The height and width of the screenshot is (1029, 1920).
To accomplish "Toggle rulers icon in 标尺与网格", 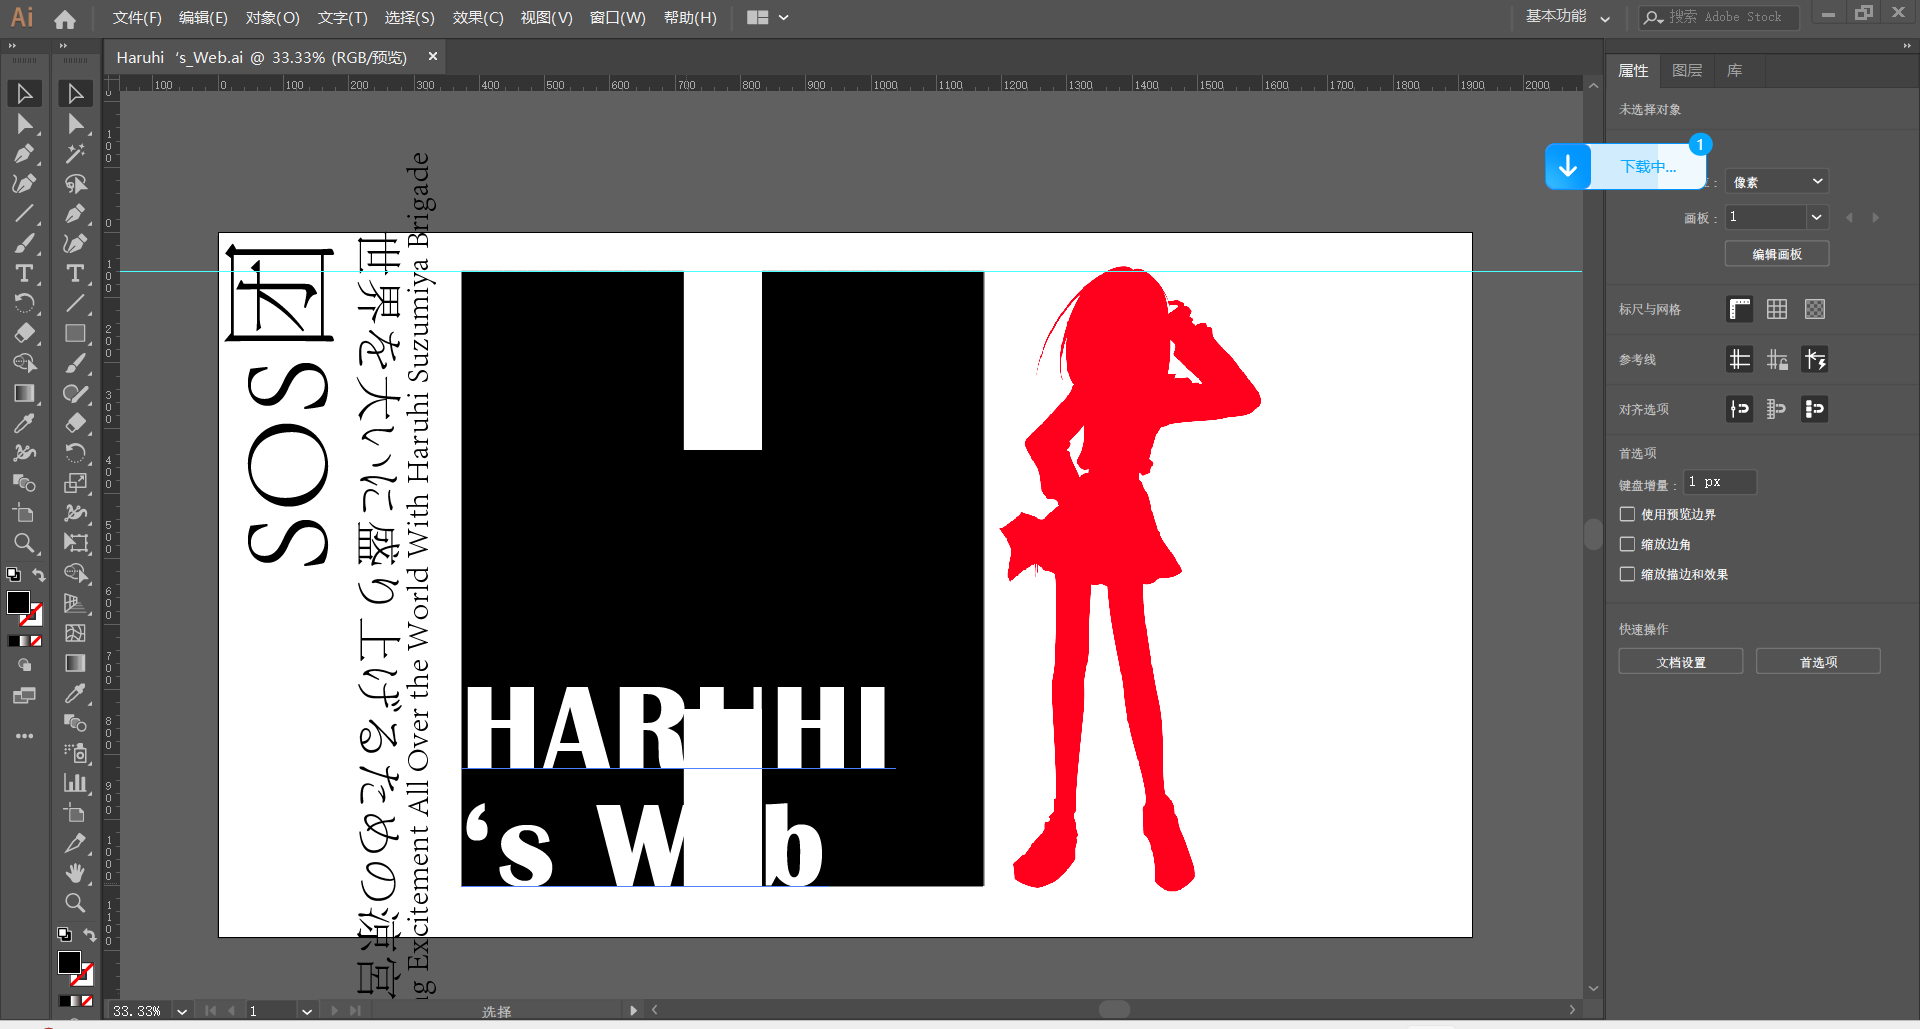I will click(x=1740, y=309).
